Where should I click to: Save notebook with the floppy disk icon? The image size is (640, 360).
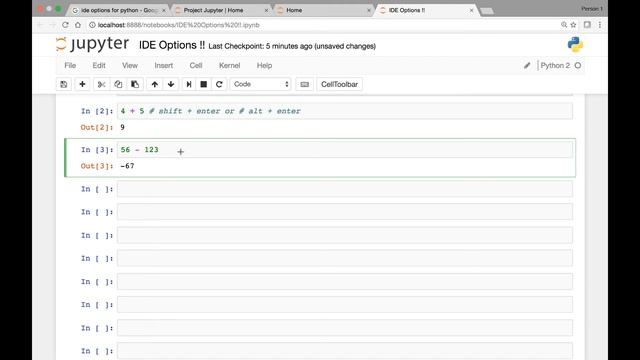(x=64, y=84)
